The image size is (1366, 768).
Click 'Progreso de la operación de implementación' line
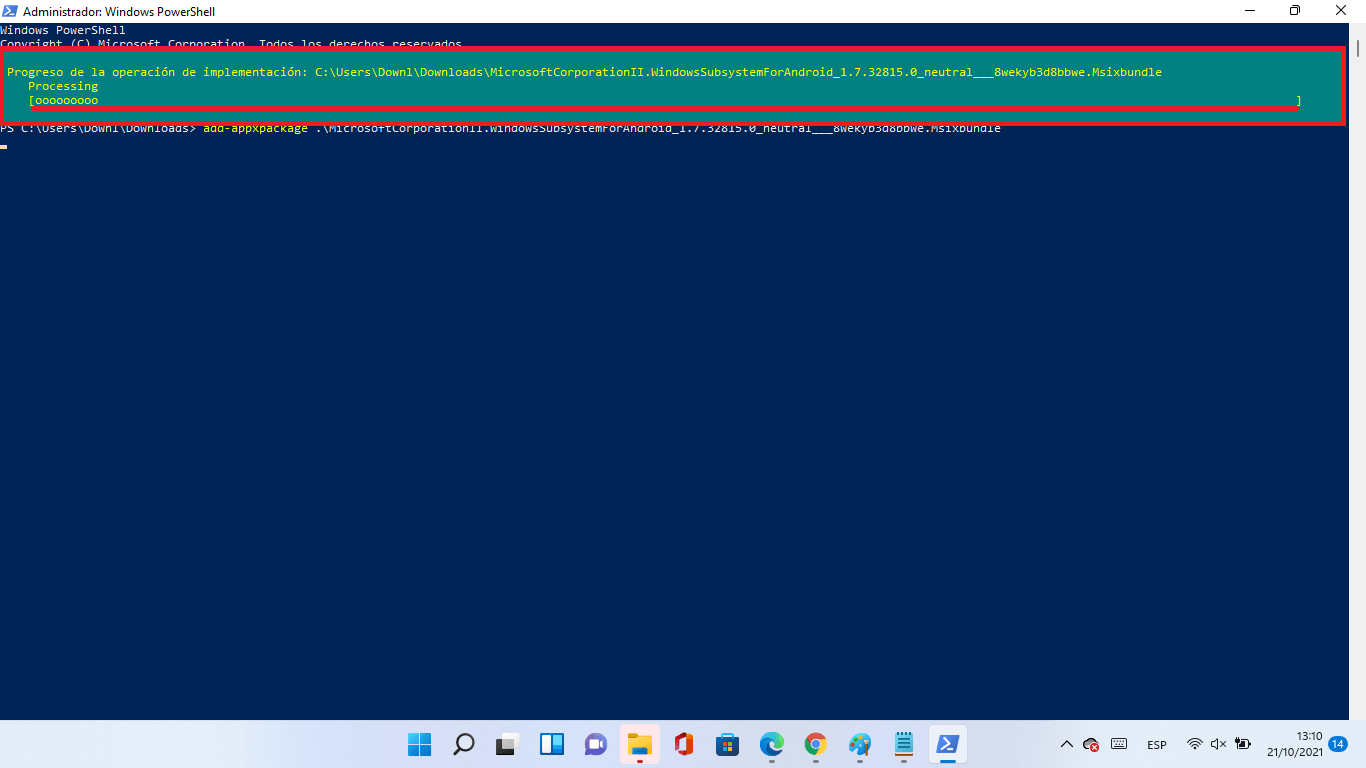(x=584, y=72)
